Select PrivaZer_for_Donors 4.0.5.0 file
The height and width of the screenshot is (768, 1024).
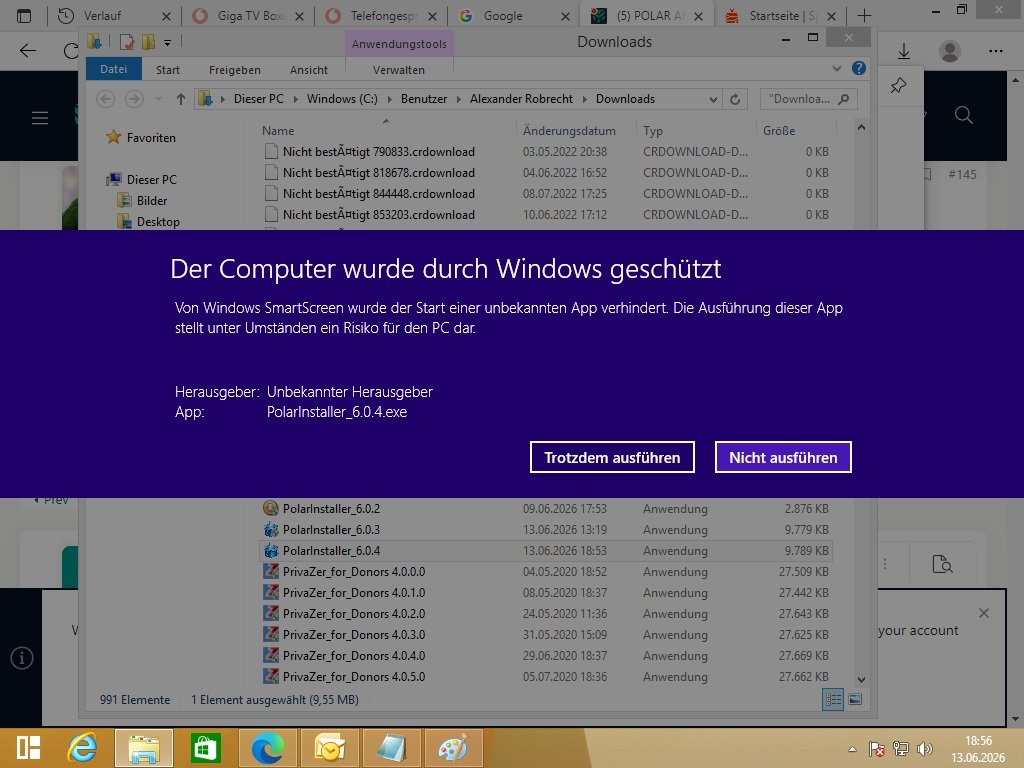pos(353,677)
